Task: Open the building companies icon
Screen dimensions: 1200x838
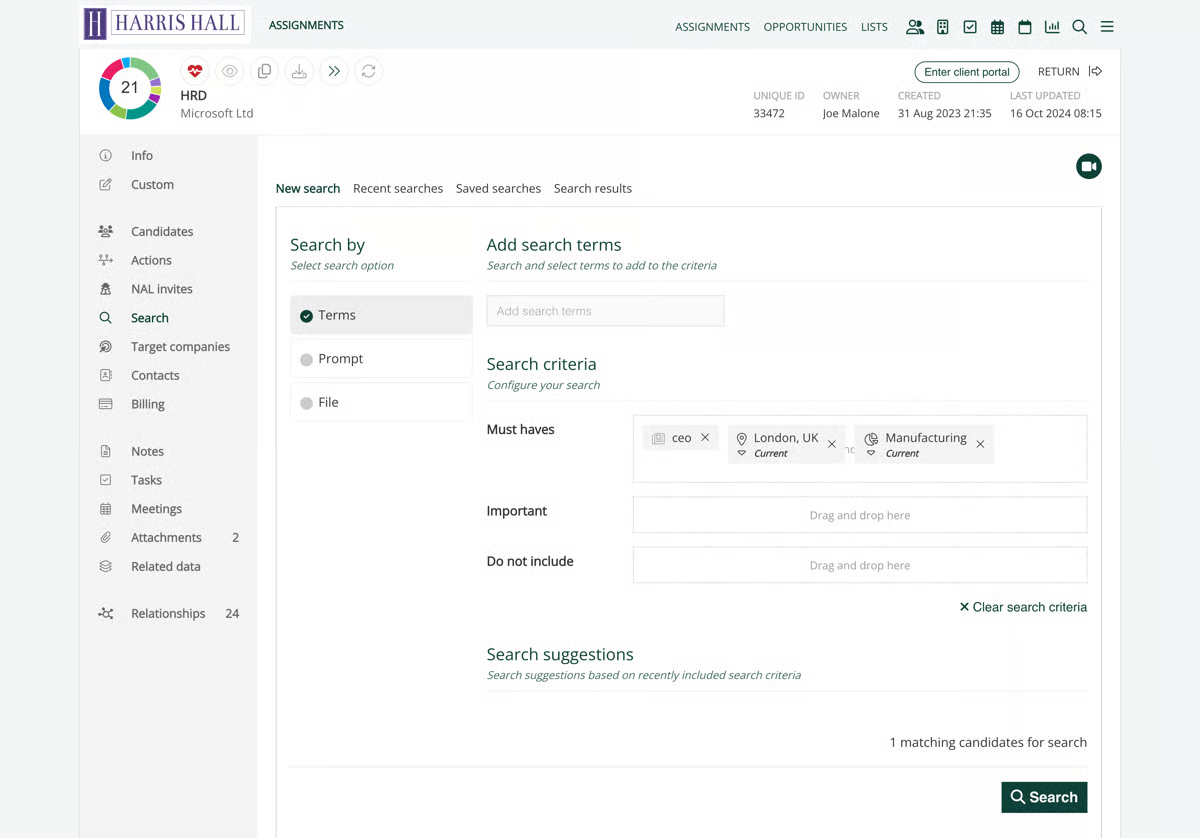Action: click(942, 27)
